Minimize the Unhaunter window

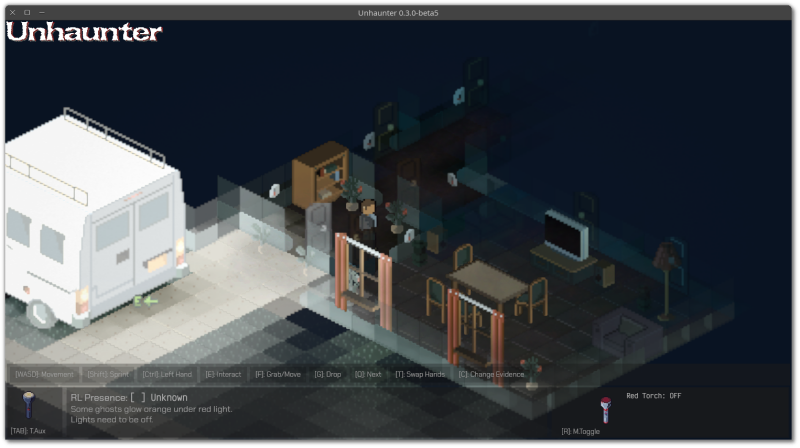(42, 12)
